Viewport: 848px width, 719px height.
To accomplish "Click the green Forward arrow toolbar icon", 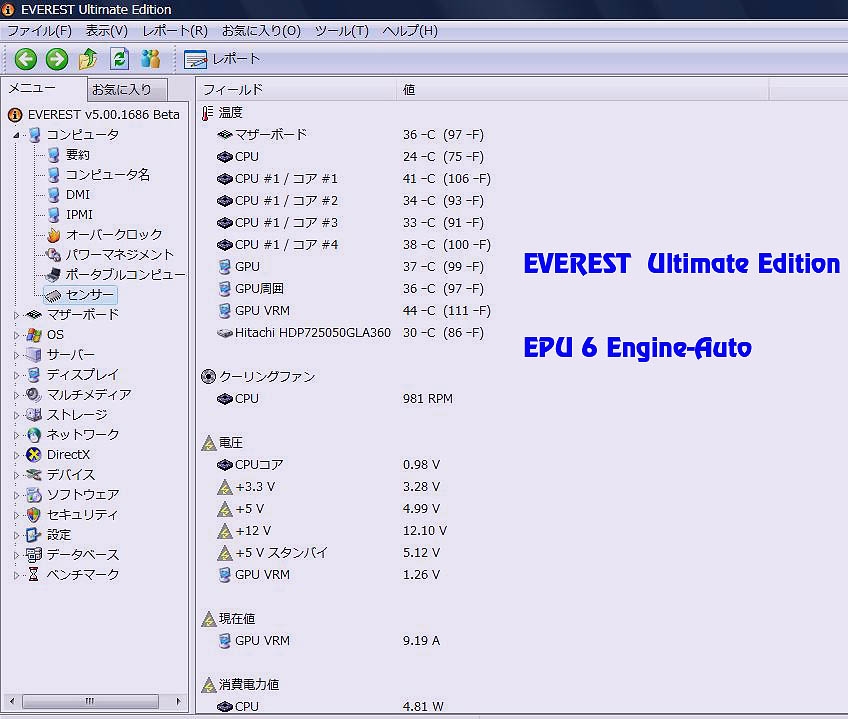I will 57,59.
